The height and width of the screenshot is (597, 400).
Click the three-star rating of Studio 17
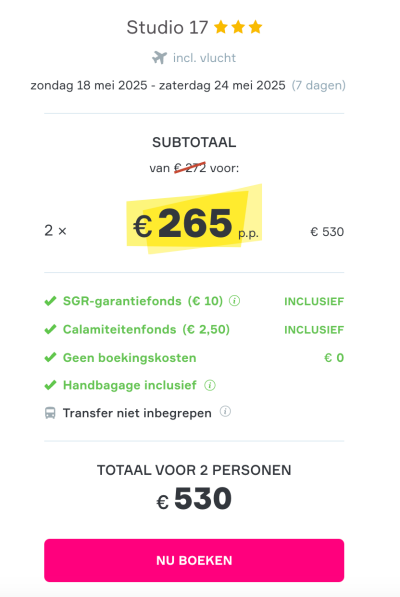click(238, 27)
